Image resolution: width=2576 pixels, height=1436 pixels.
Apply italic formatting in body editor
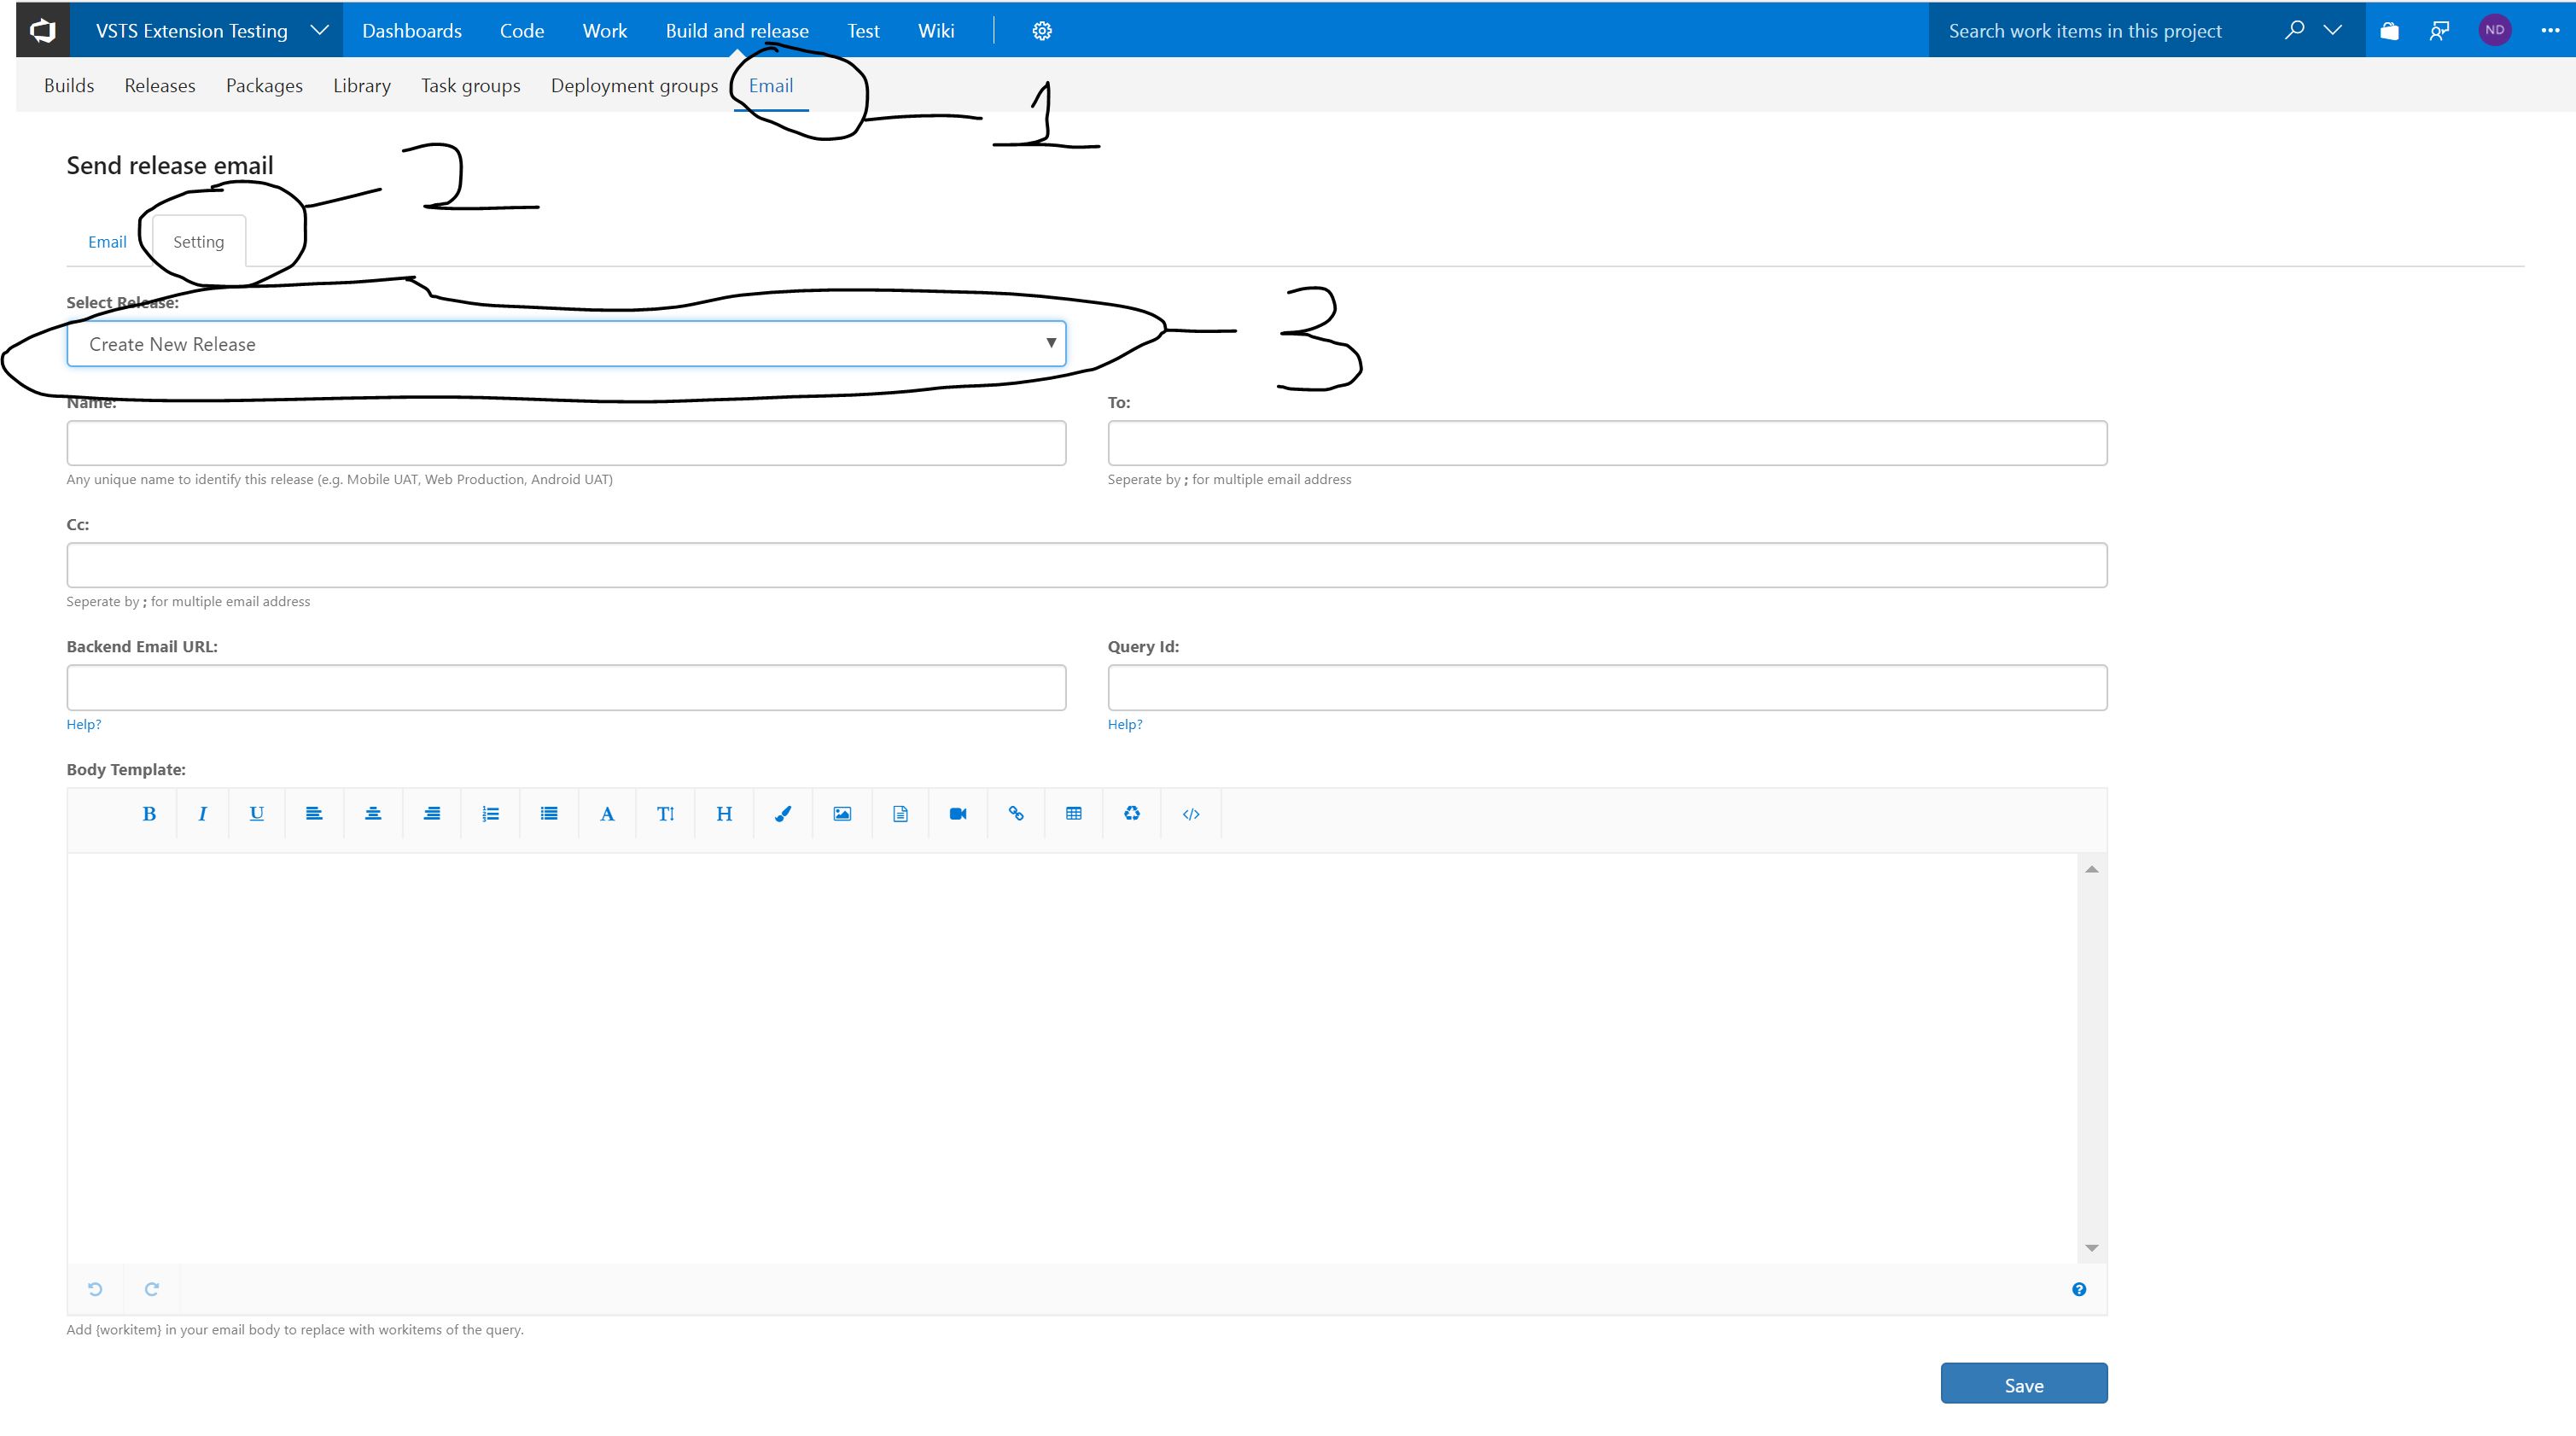(203, 814)
